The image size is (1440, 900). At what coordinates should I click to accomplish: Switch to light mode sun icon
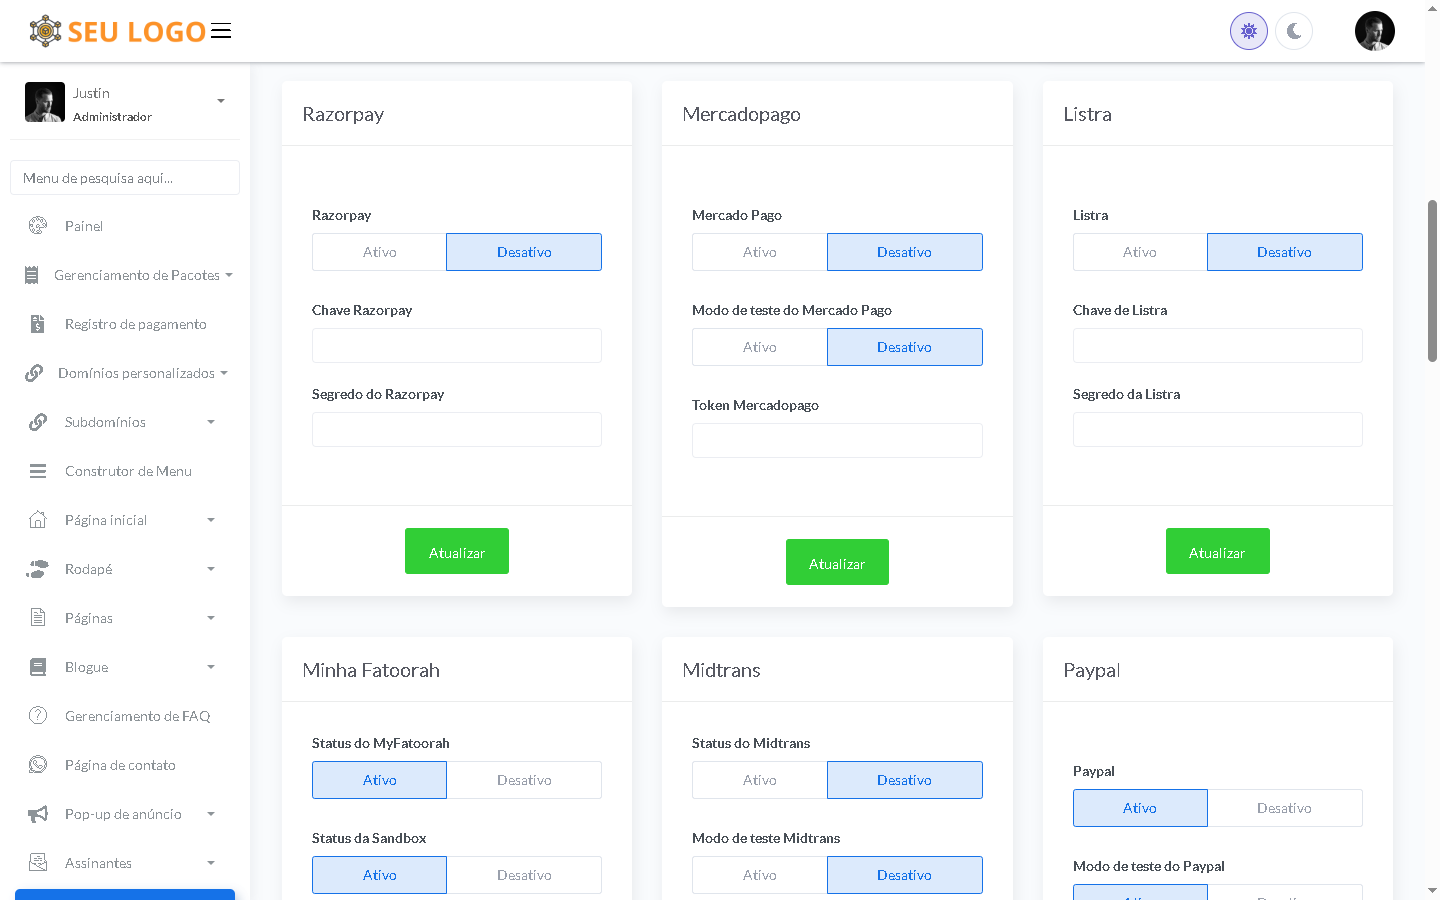pos(1248,31)
